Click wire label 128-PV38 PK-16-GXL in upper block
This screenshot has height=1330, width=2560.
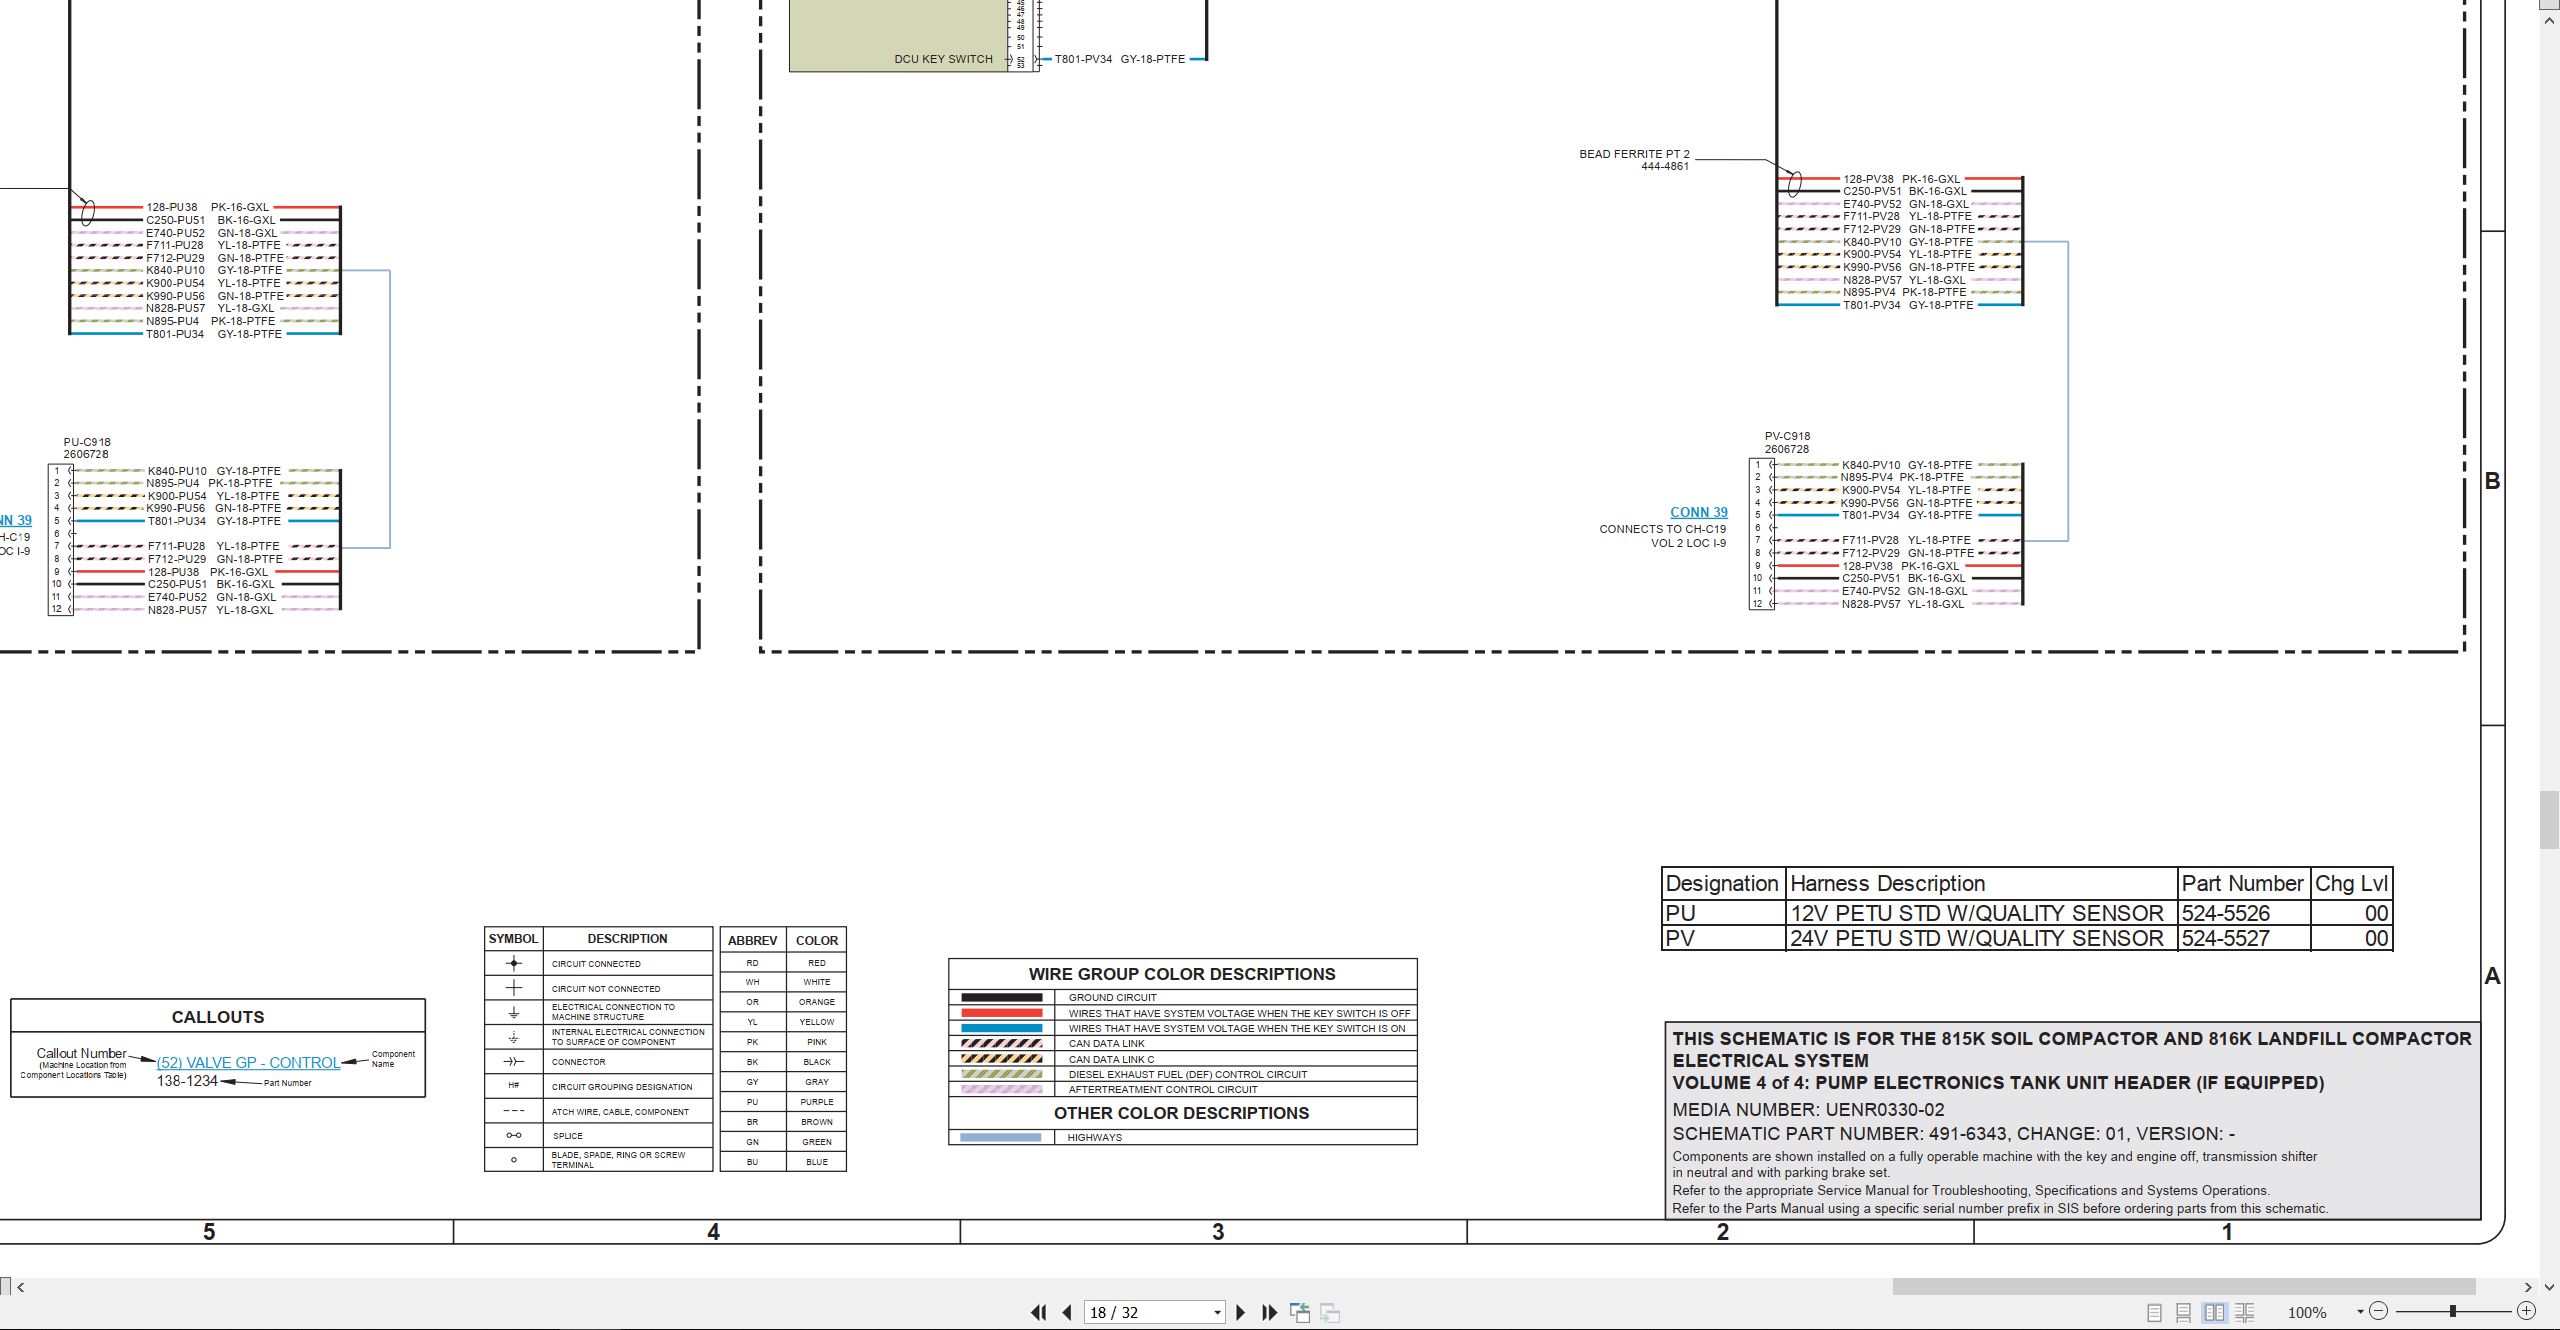pos(1902,179)
